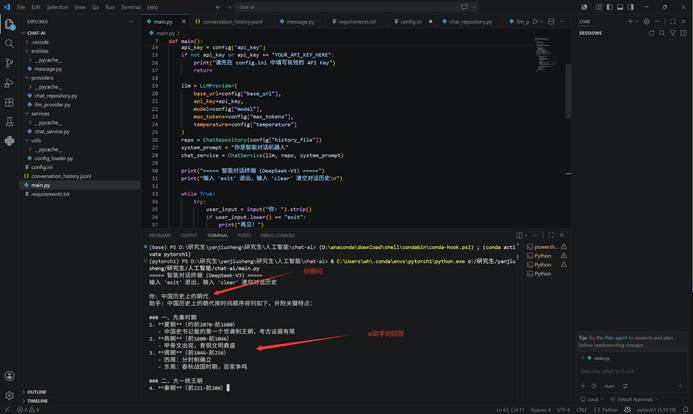Open notifications bell in status bar
The height and width of the screenshot is (414, 693).
[685, 410]
